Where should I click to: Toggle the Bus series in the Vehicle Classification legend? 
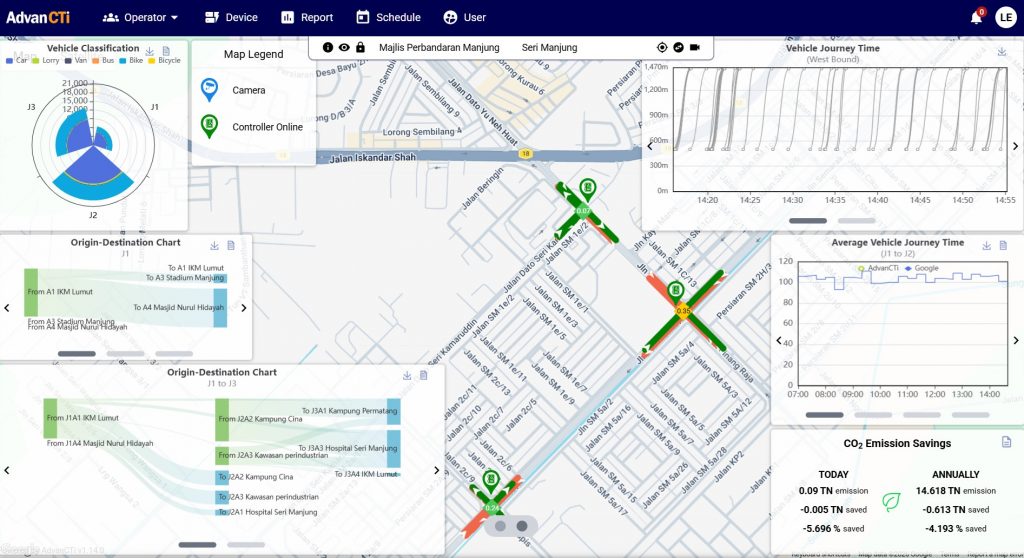(103, 60)
